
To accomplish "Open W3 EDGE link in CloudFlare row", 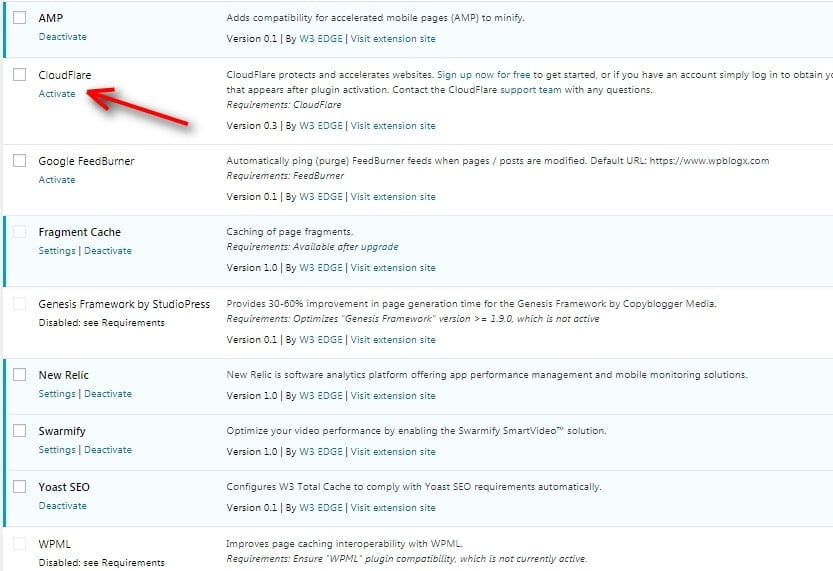I will 321,126.
